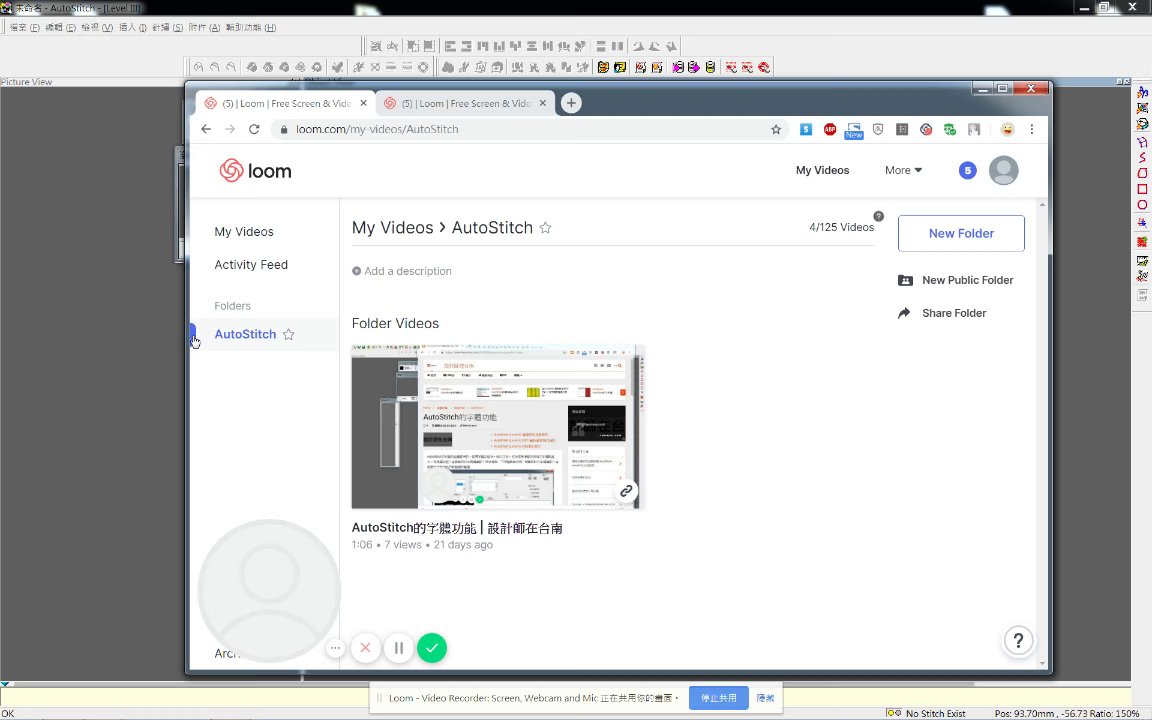Click the hide link in the screen sharing bar
1152x720 pixels.
765,698
